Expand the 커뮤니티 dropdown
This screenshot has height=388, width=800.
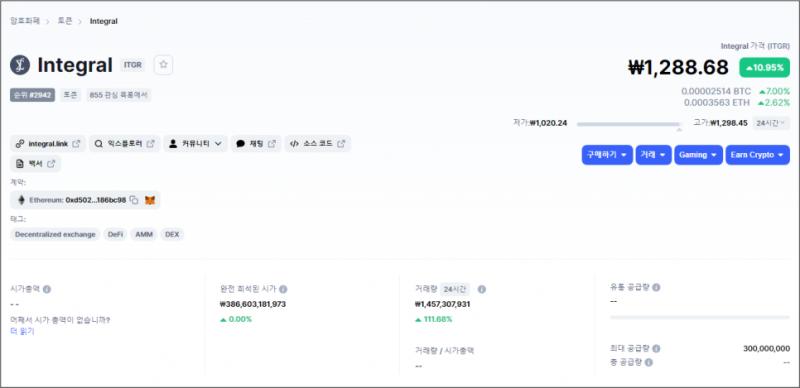(x=195, y=144)
